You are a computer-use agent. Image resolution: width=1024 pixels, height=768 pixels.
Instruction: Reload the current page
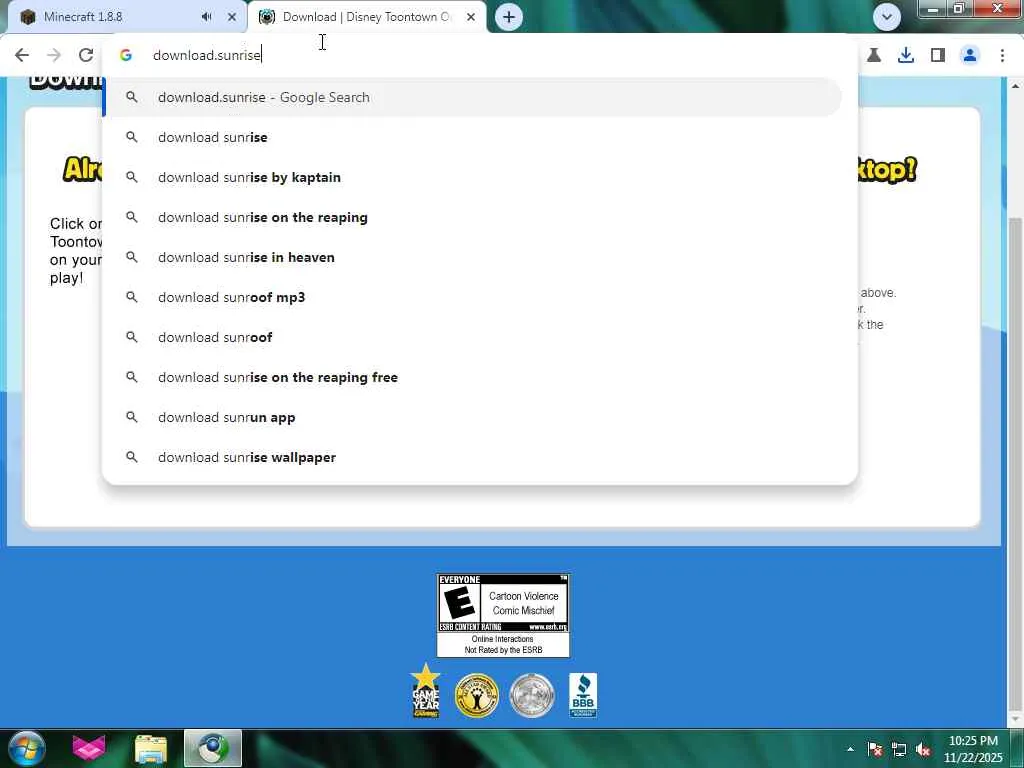[x=86, y=55]
